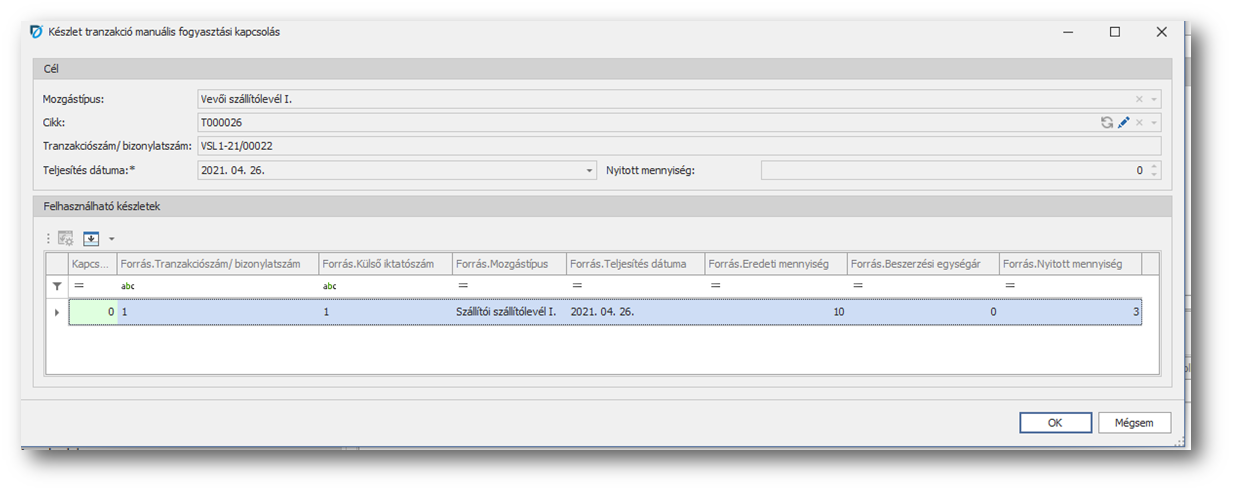The image size is (1233, 492).
Task: Click the filter funnel icon in the grid
Action: tap(57, 286)
